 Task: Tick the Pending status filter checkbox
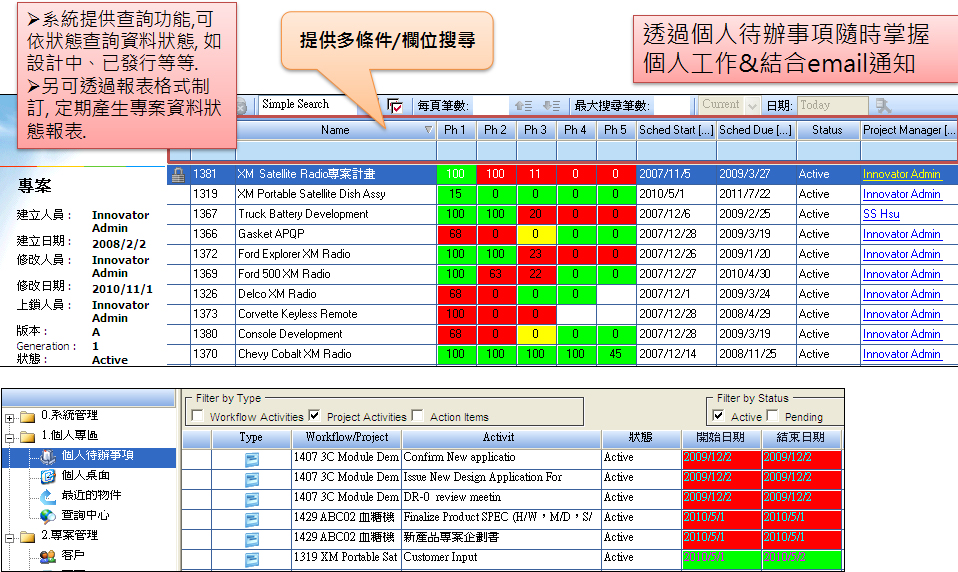(x=773, y=416)
